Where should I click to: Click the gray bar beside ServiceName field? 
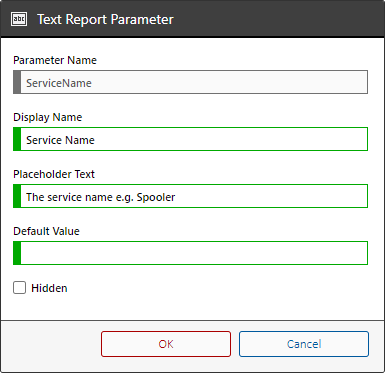[17, 82]
